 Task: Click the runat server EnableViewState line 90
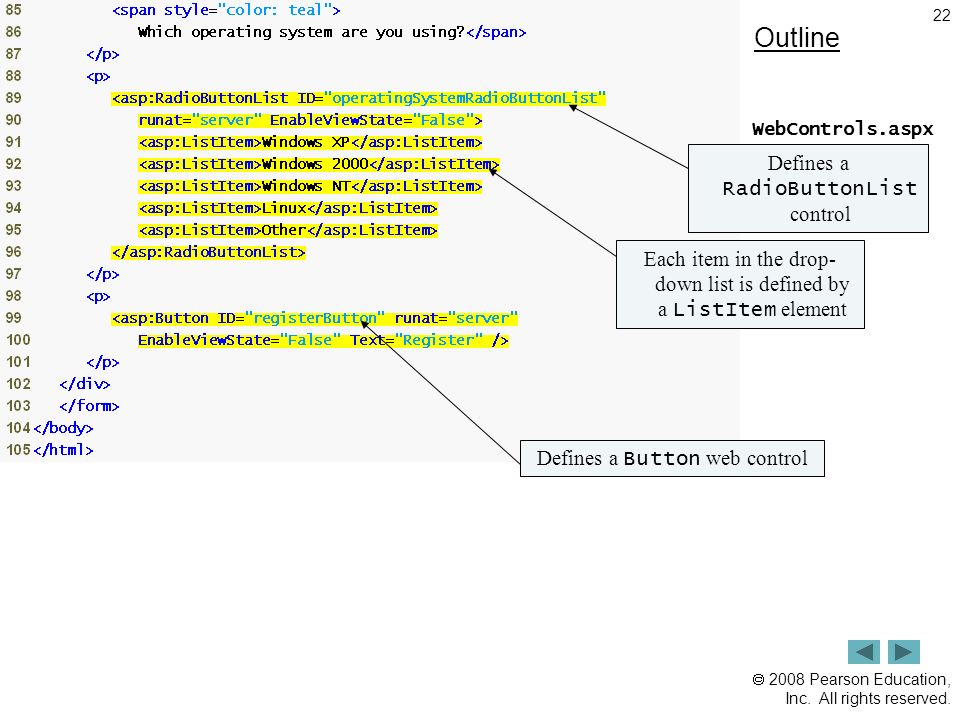(310, 120)
